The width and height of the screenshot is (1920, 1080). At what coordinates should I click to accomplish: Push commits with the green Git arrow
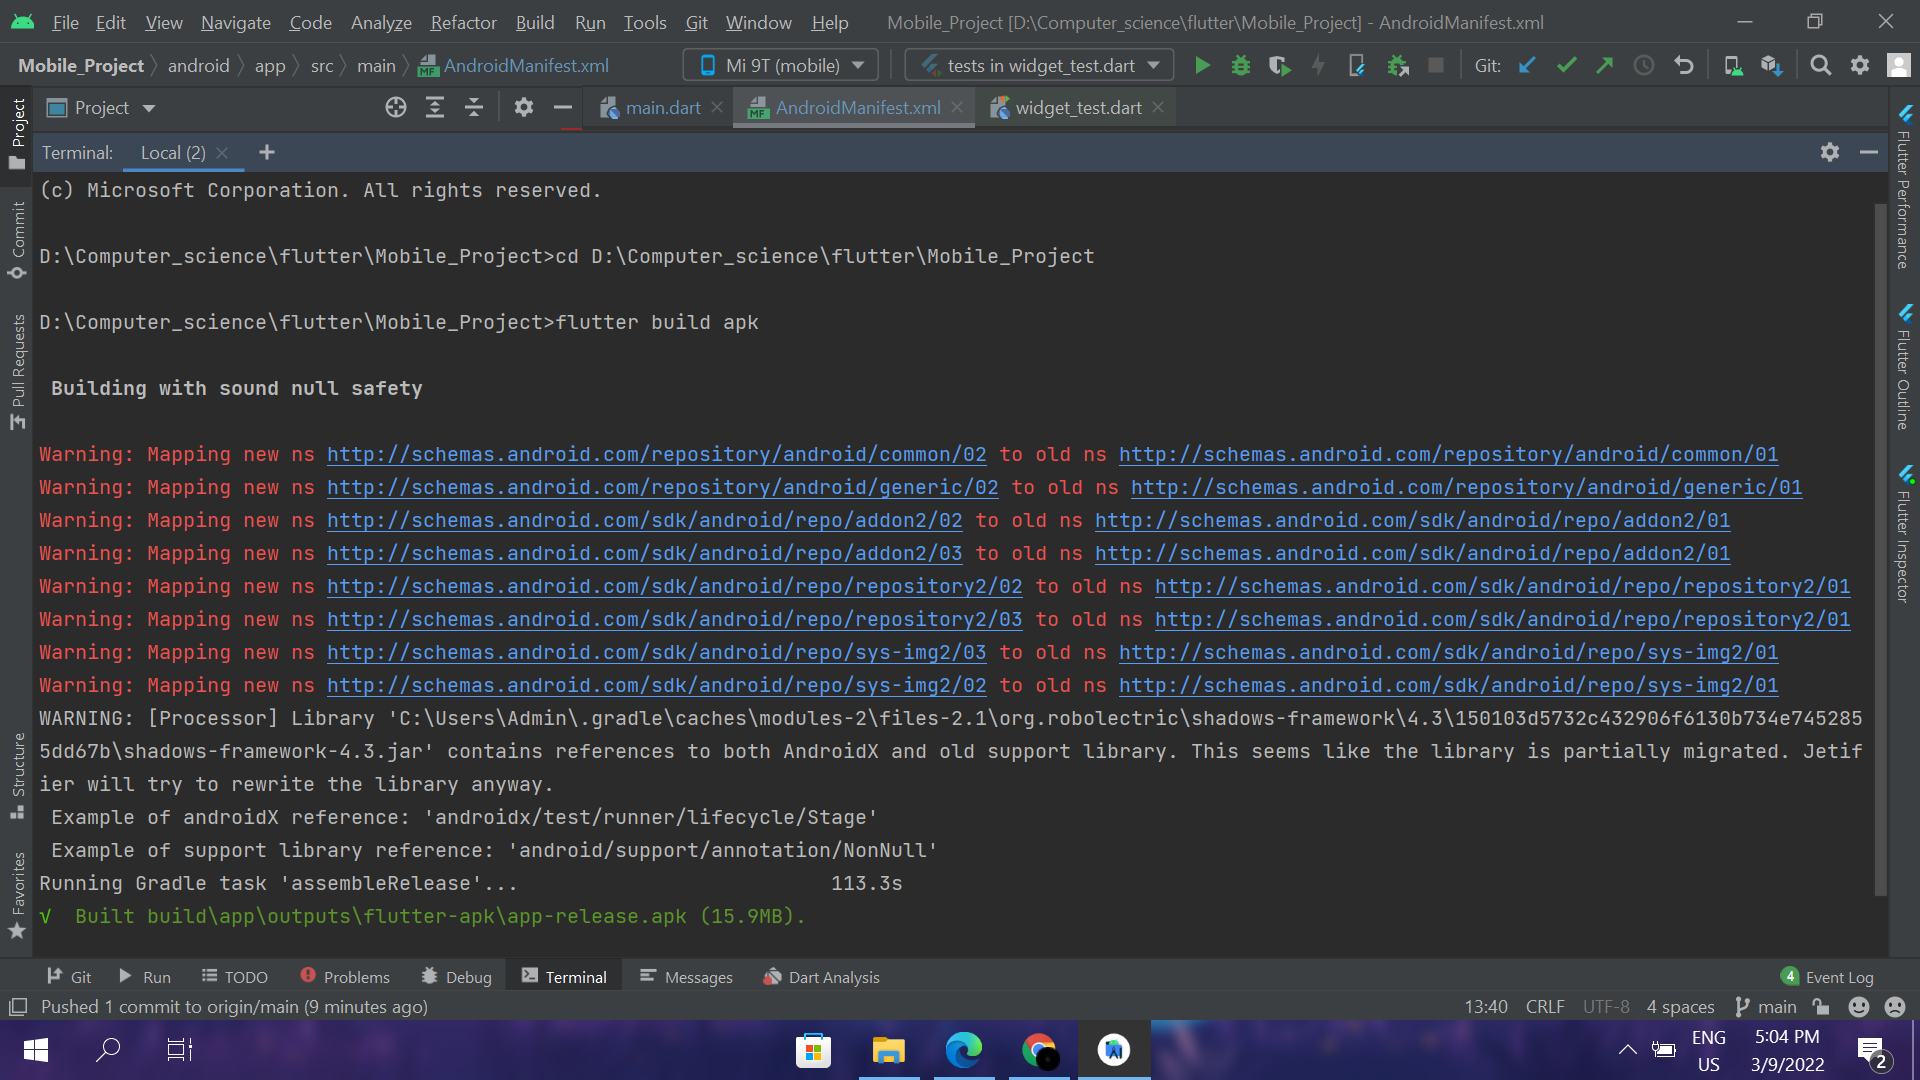coord(1605,66)
